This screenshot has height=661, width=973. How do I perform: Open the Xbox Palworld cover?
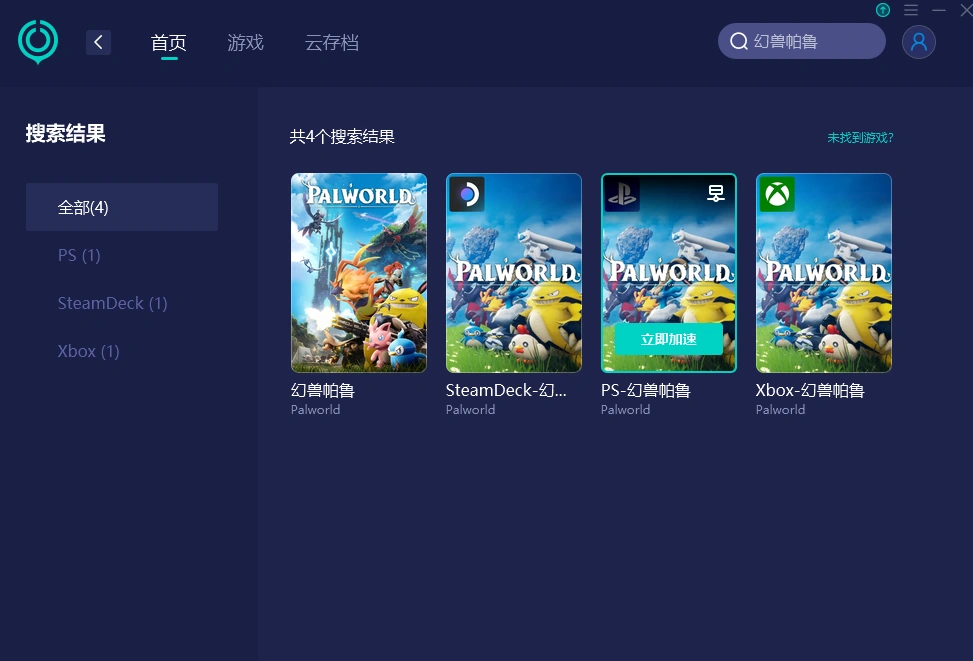pyautogui.click(x=823, y=272)
